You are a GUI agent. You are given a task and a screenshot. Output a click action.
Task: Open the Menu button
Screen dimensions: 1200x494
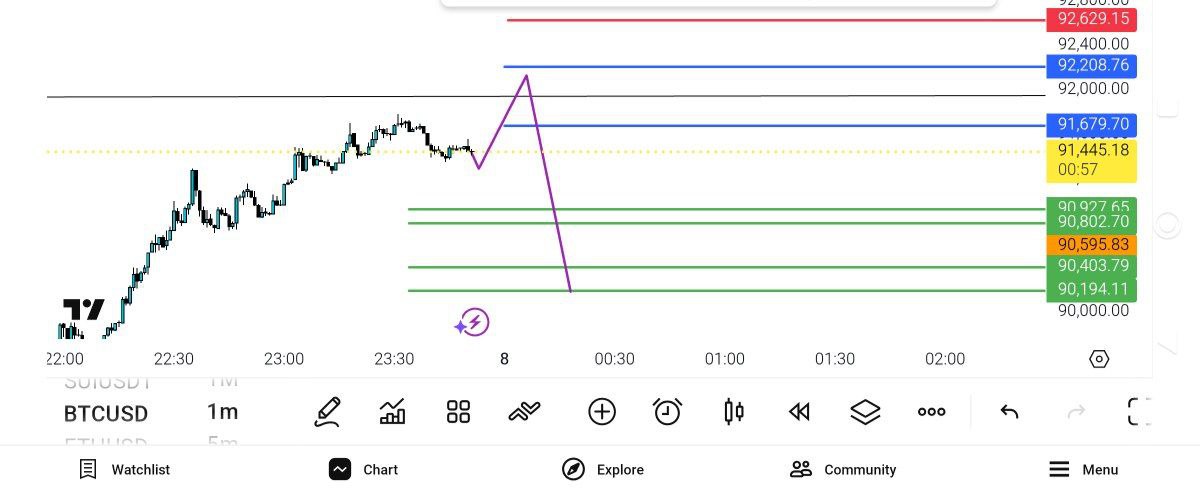pos(1083,469)
